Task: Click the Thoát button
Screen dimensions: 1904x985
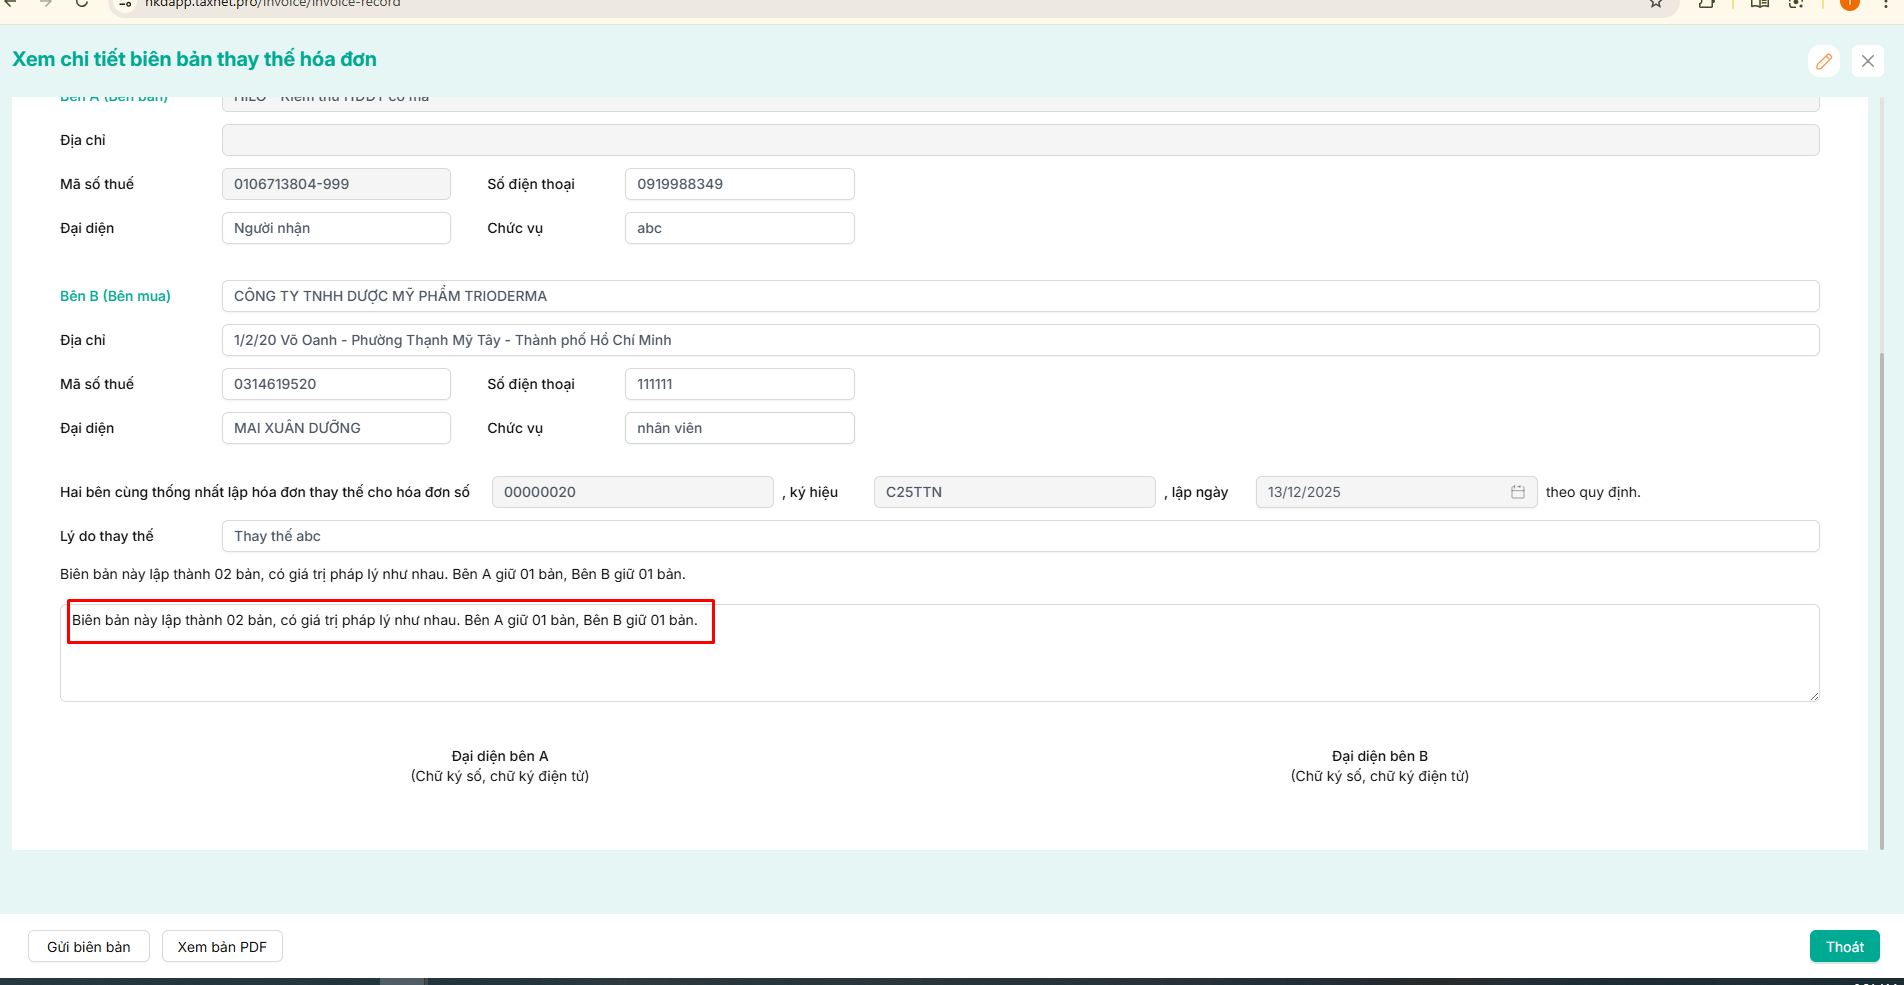Action: click(1845, 947)
